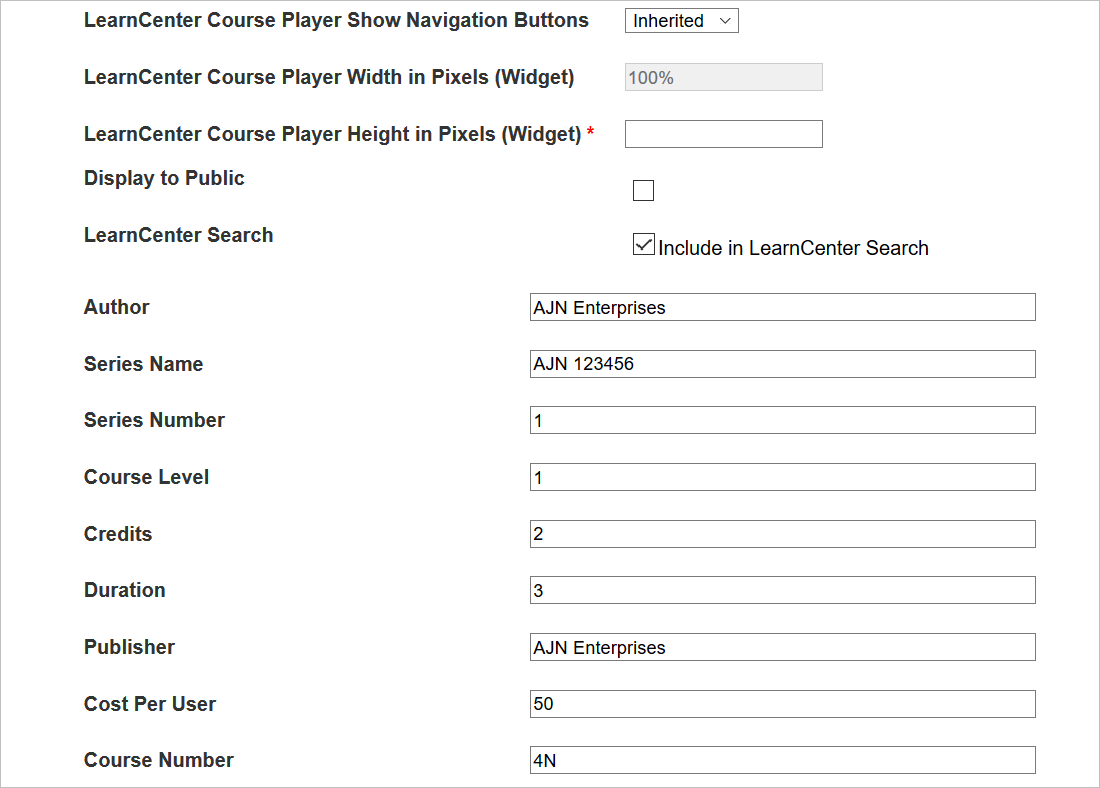
Task: Click the Course Player Width field
Action: pos(723,78)
